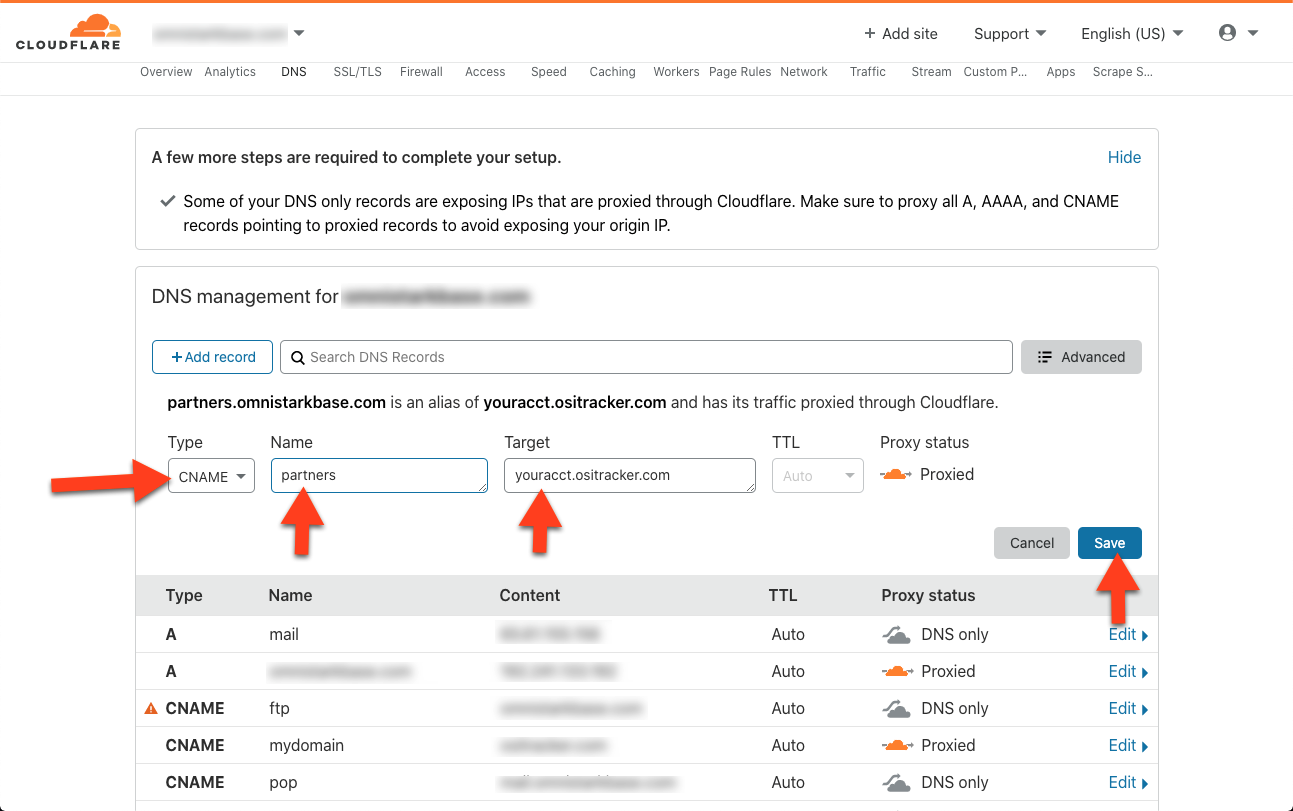1293x811 pixels.
Task: Click the Cloudflare logo
Action: (68, 32)
